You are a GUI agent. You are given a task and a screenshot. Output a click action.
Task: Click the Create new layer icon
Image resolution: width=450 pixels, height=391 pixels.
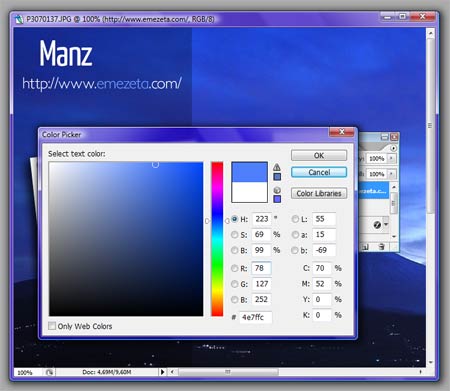[x=365, y=247]
